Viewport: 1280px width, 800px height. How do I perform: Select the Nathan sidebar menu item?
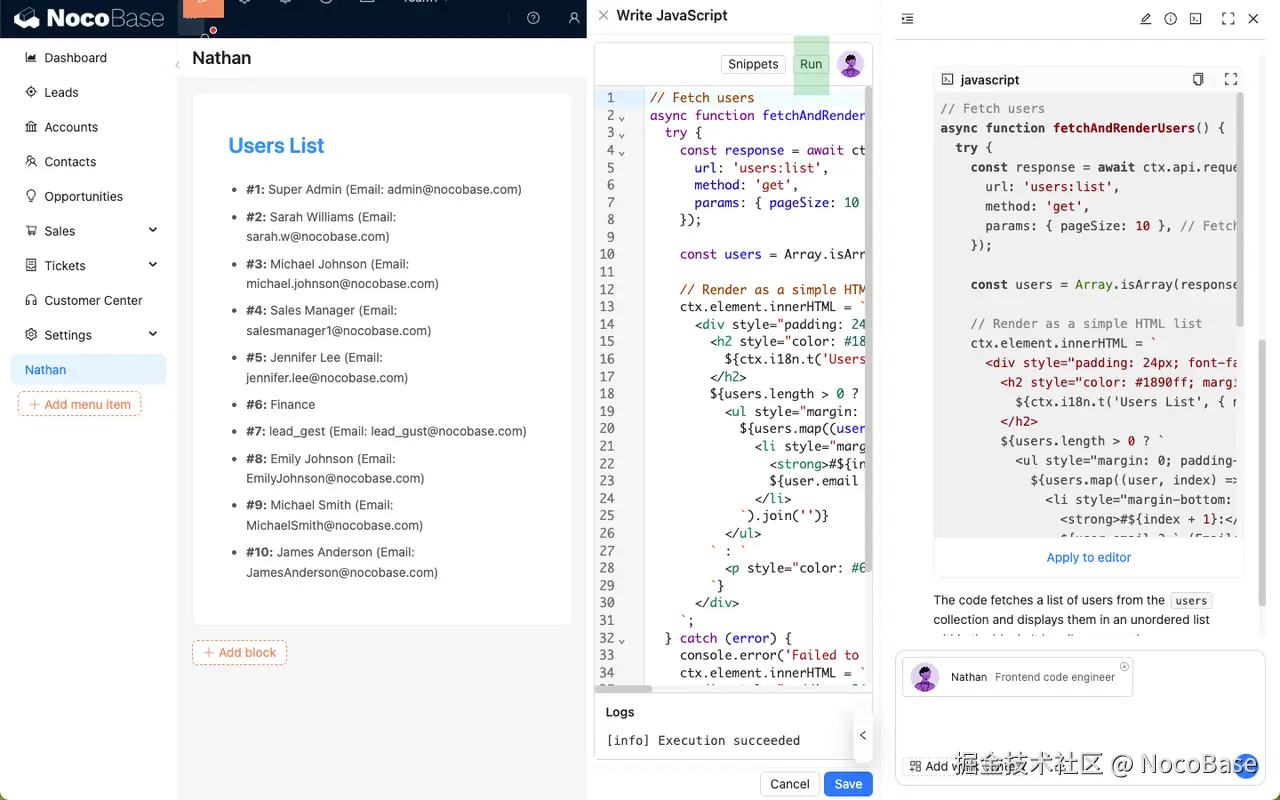[88, 369]
